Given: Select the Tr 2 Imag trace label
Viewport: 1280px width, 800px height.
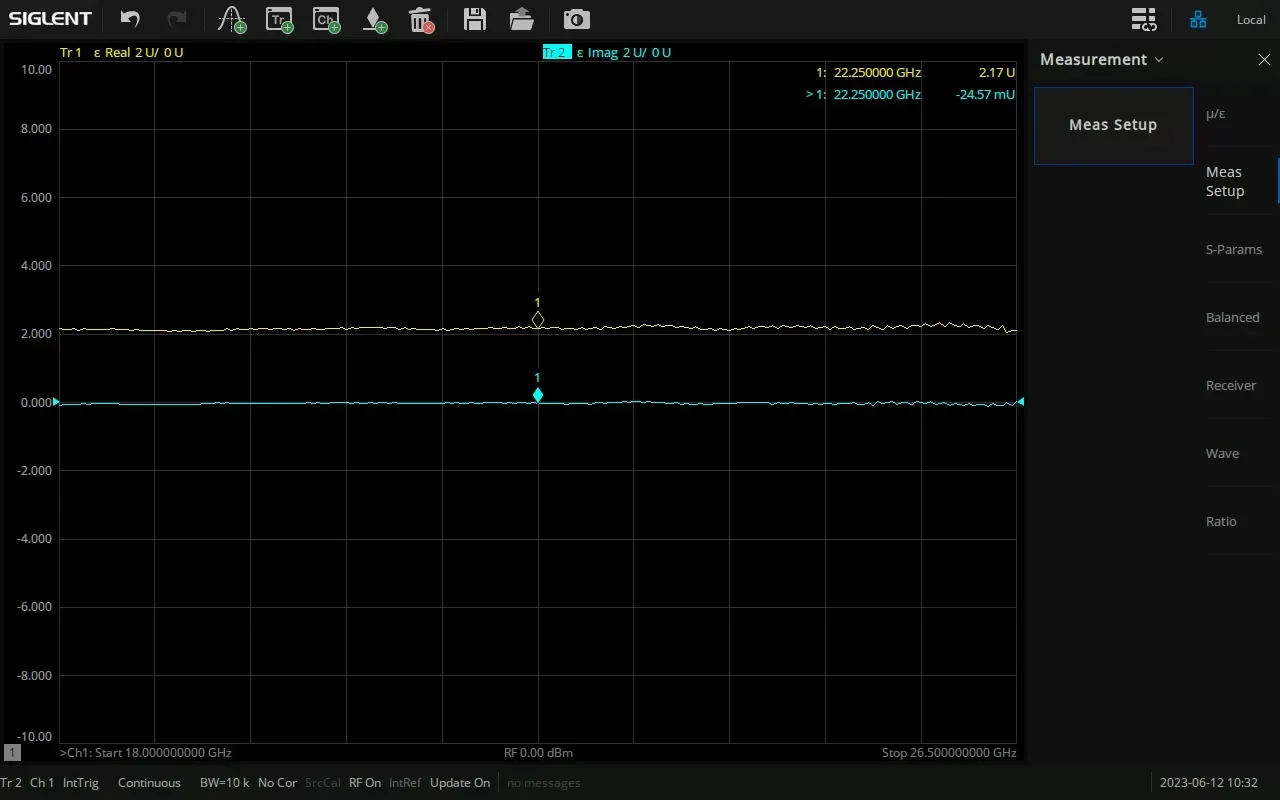Looking at the screenshot, I should point(606,52).
